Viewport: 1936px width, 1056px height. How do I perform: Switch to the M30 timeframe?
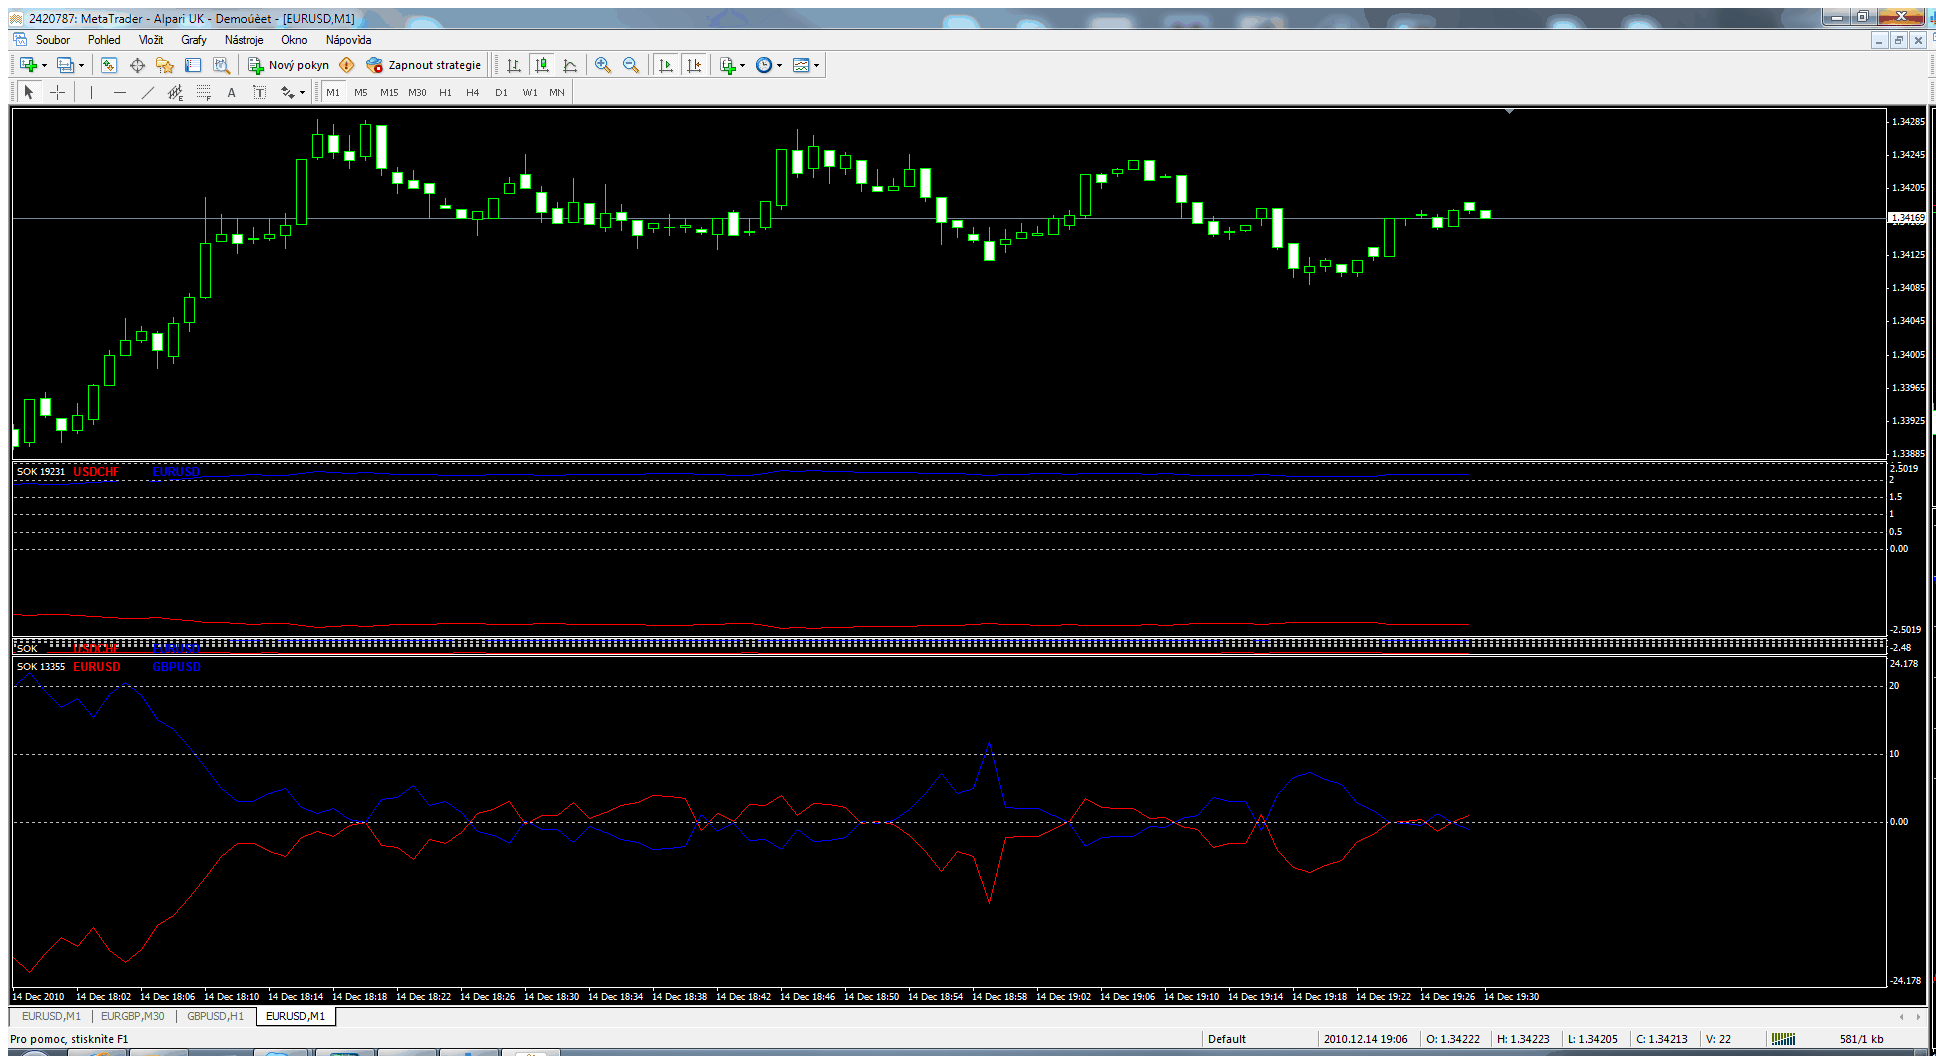[417, 92]
